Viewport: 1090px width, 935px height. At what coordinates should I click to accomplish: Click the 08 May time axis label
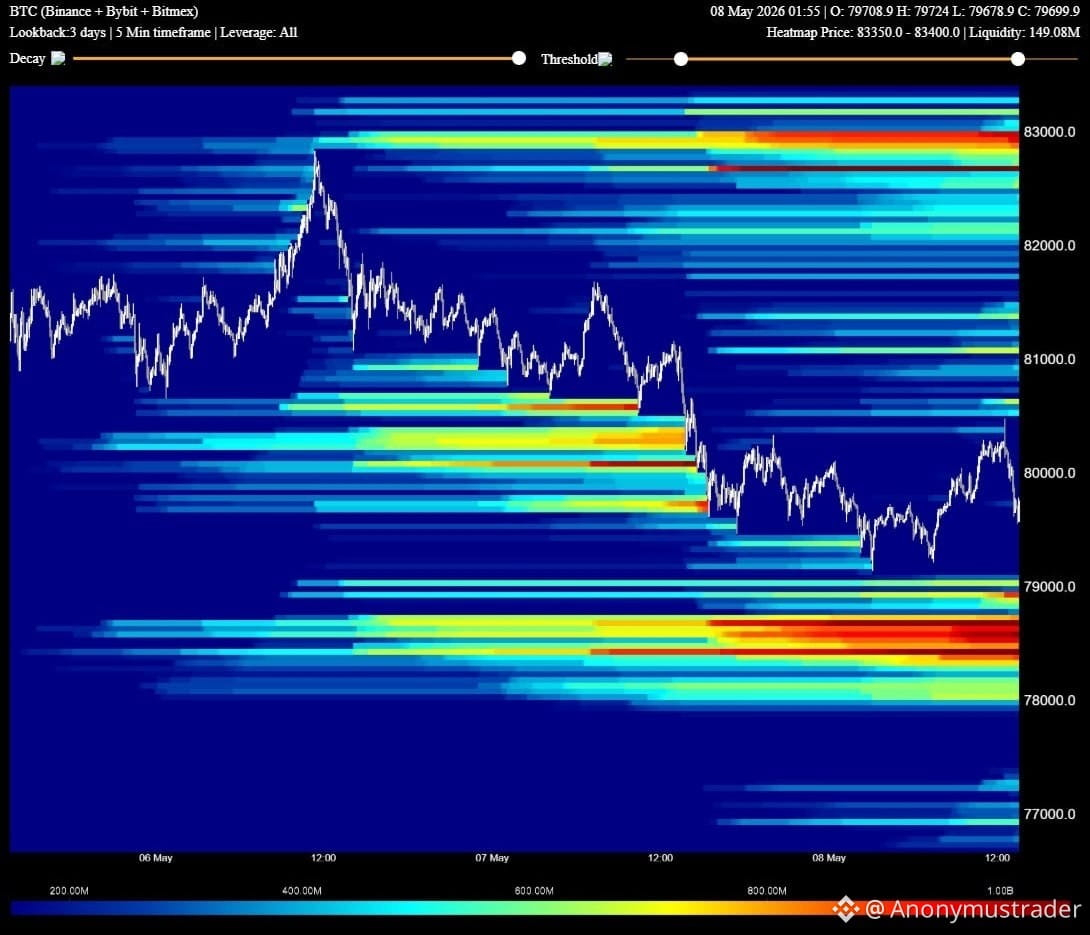click(x=829, y=858)
